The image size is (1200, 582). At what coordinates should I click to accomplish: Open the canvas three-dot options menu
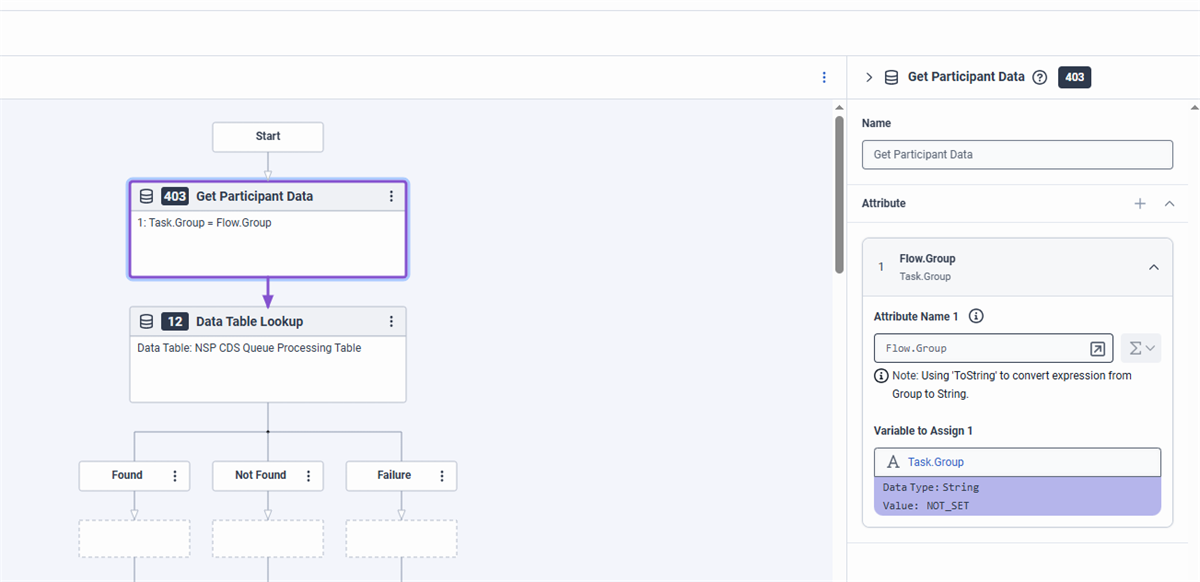click(x=824, y=77)
